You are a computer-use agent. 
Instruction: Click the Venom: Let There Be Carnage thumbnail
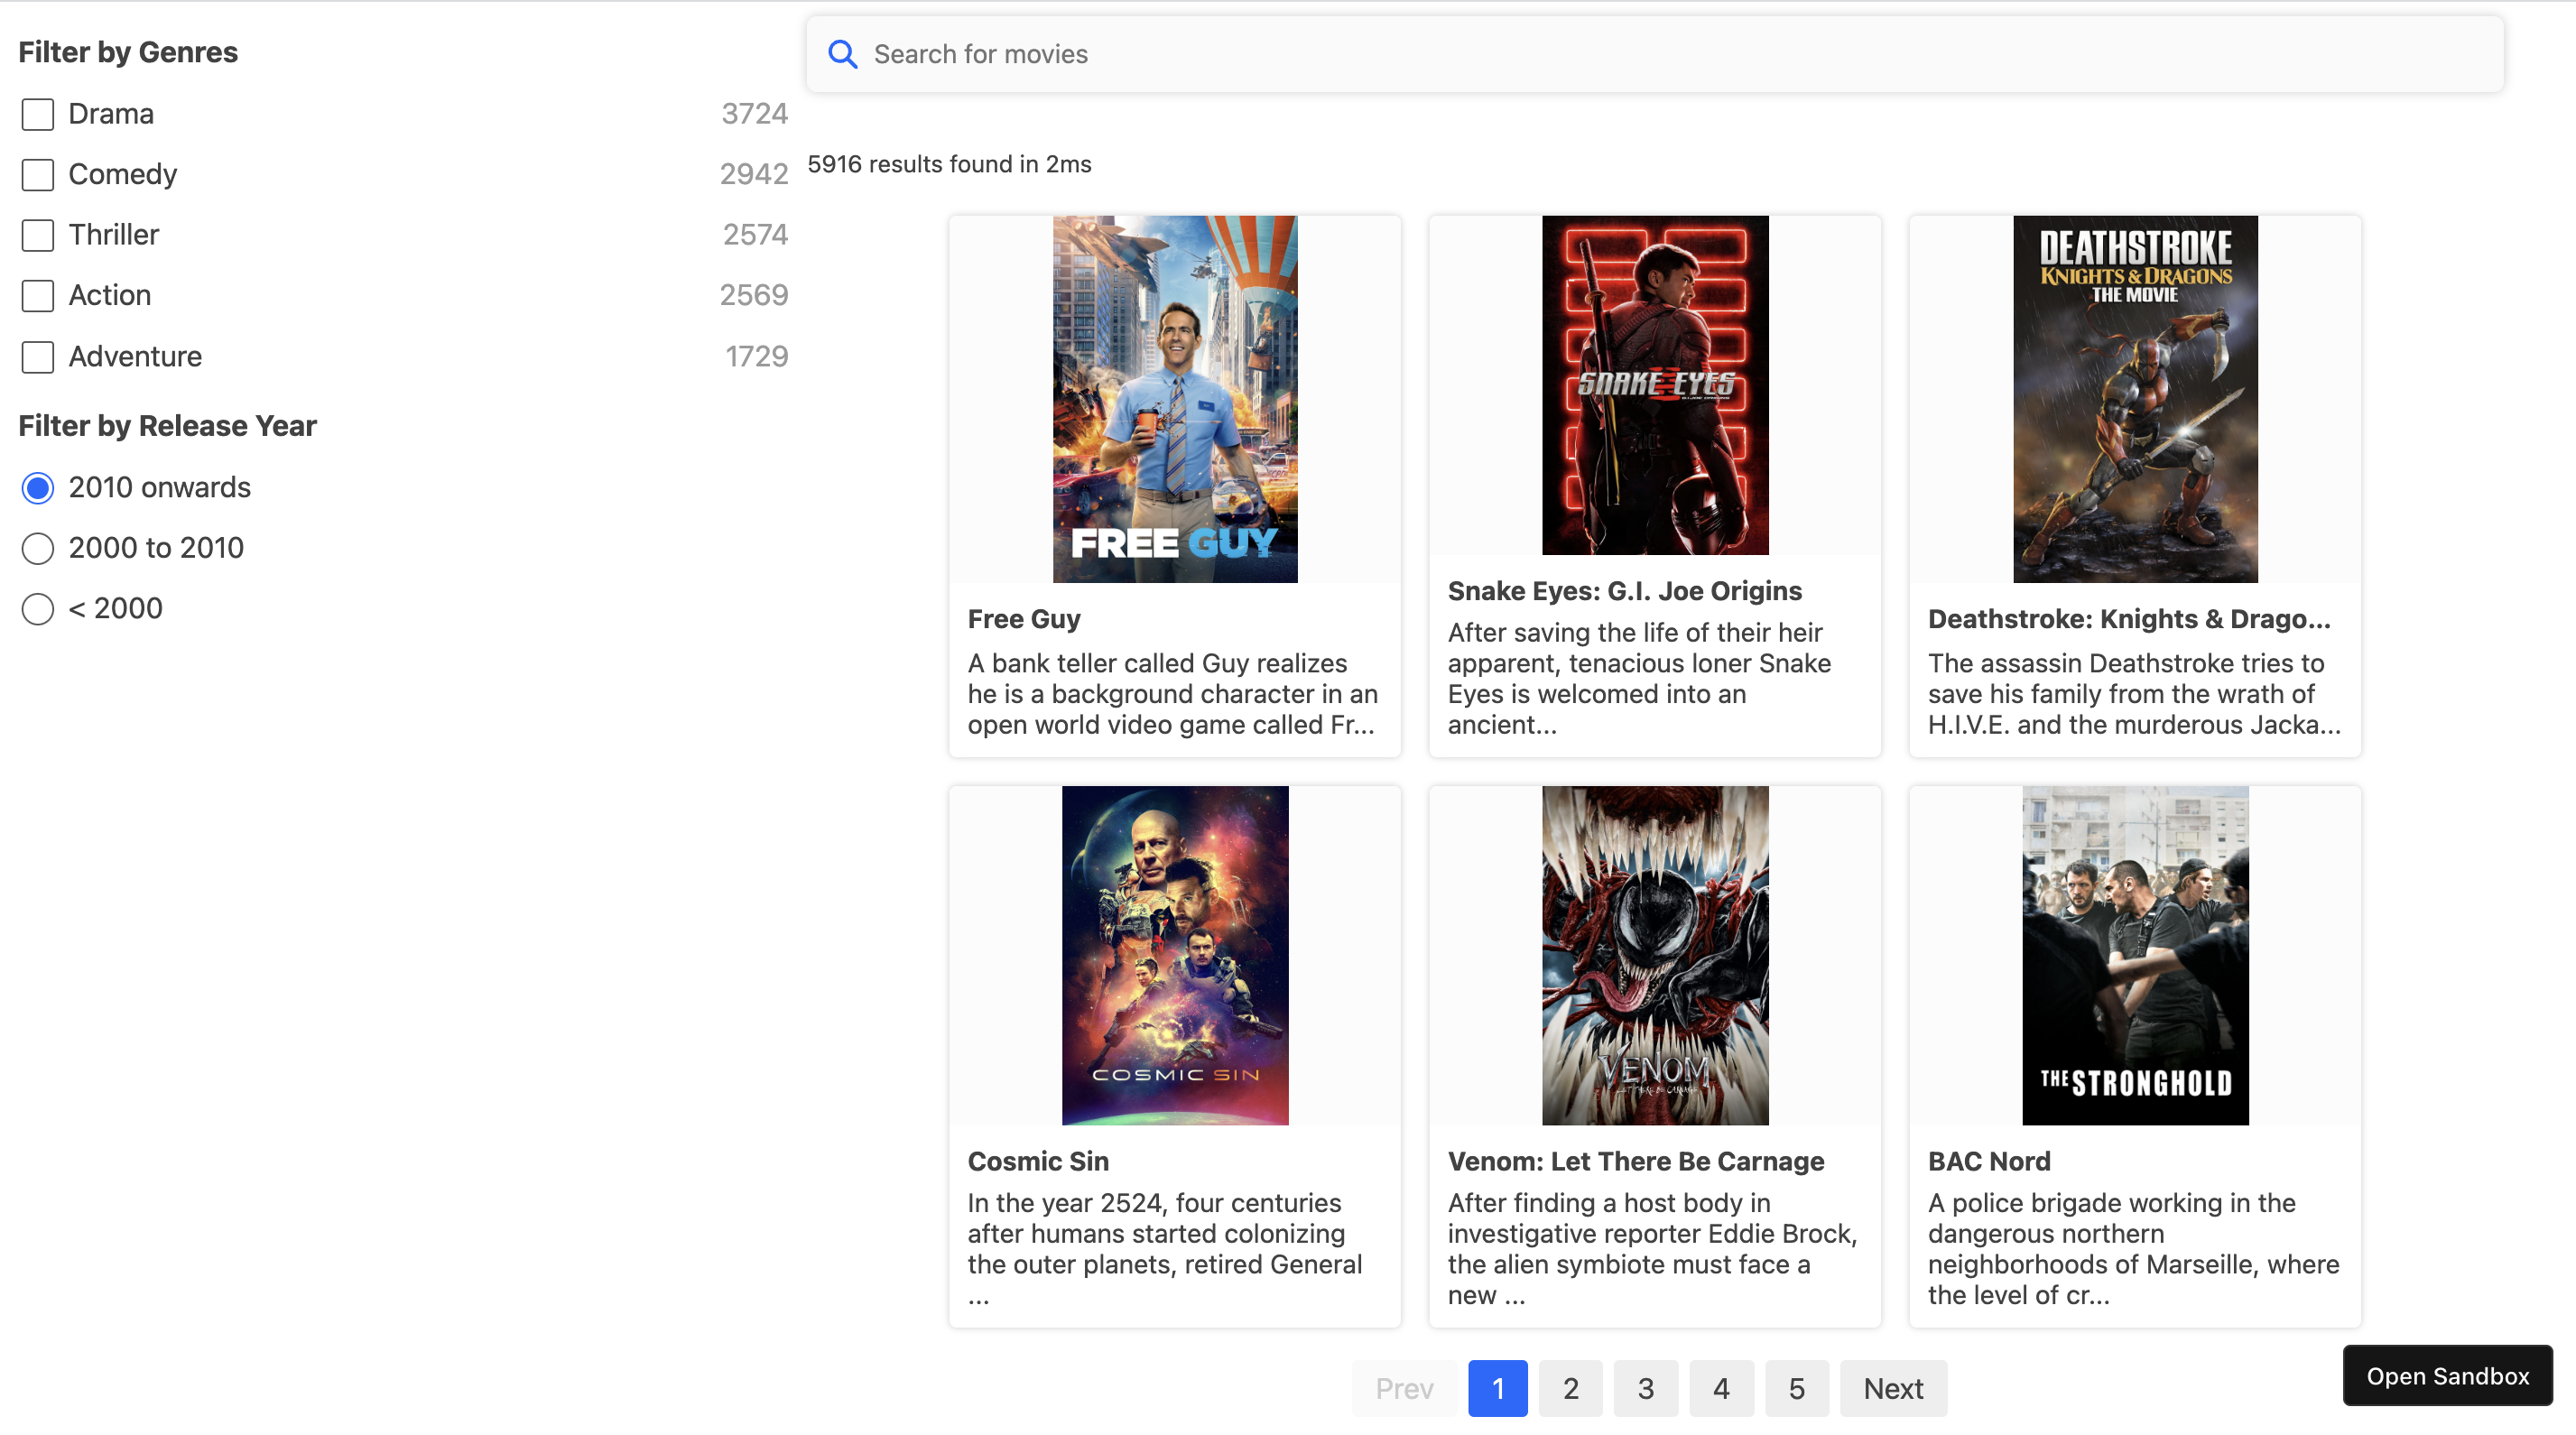coord(1654,954)
